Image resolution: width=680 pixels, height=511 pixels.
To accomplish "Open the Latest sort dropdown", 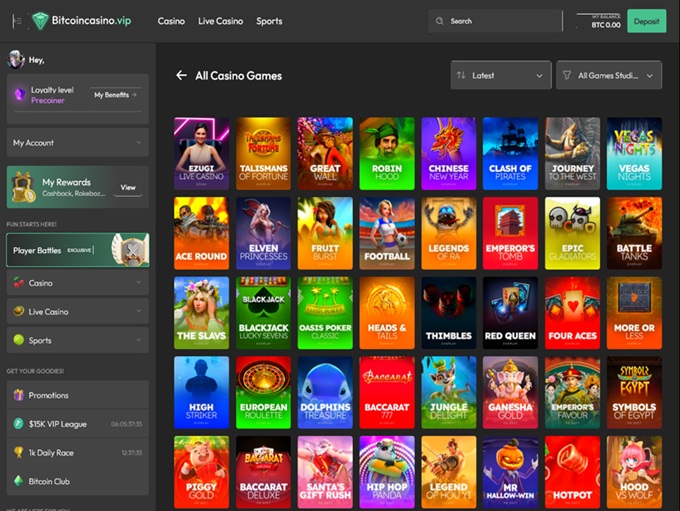I will 501,75.
